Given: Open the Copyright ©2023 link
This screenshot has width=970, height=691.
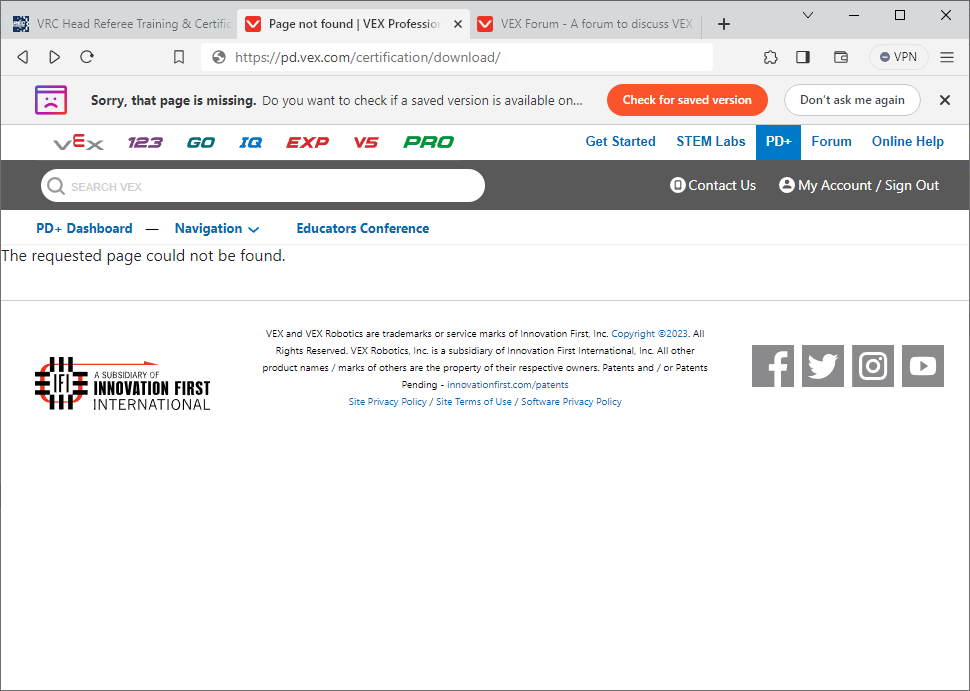Looking at the screenshot, I should click(x=650, y=333).
